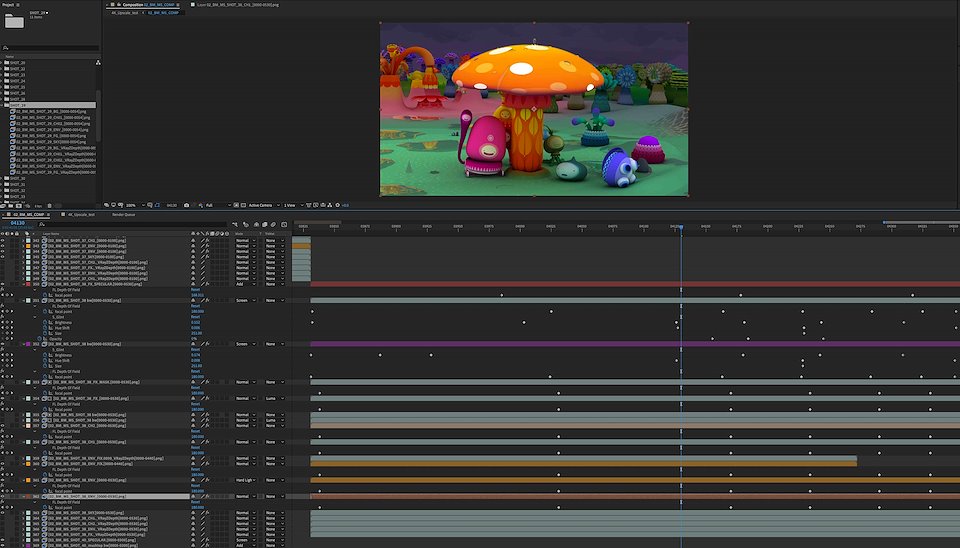Click red label swatch of layer 350

point(28,284)
